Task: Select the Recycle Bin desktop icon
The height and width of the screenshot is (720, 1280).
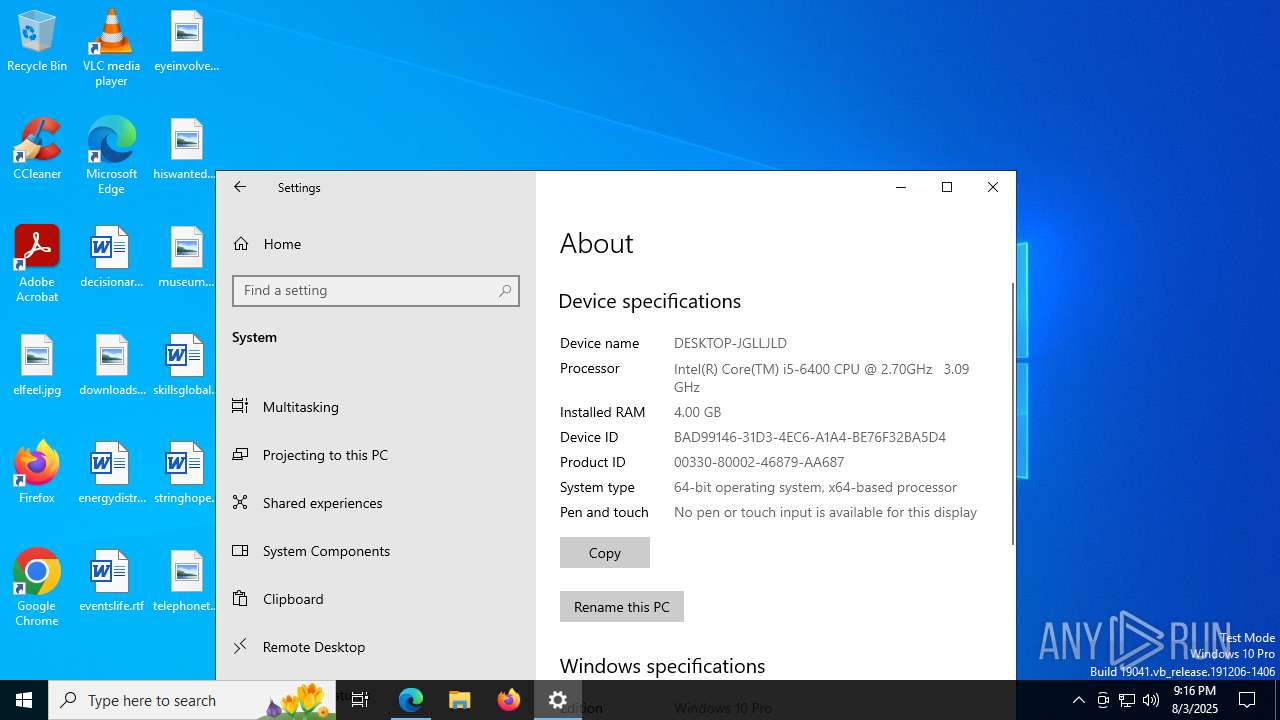Action: coord(37,42)
